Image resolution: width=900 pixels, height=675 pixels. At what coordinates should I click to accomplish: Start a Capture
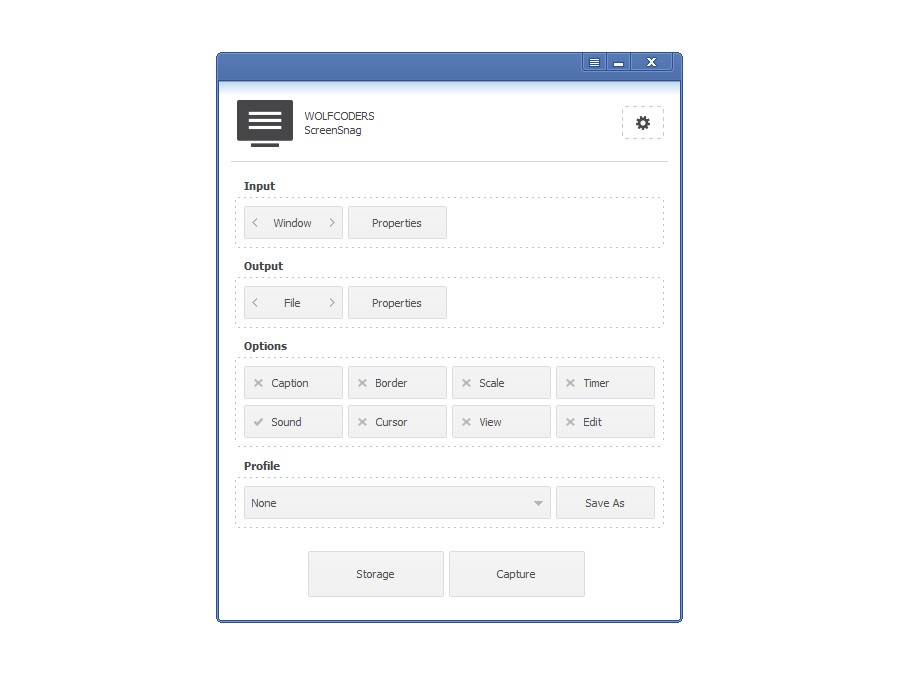coord(516,574)
